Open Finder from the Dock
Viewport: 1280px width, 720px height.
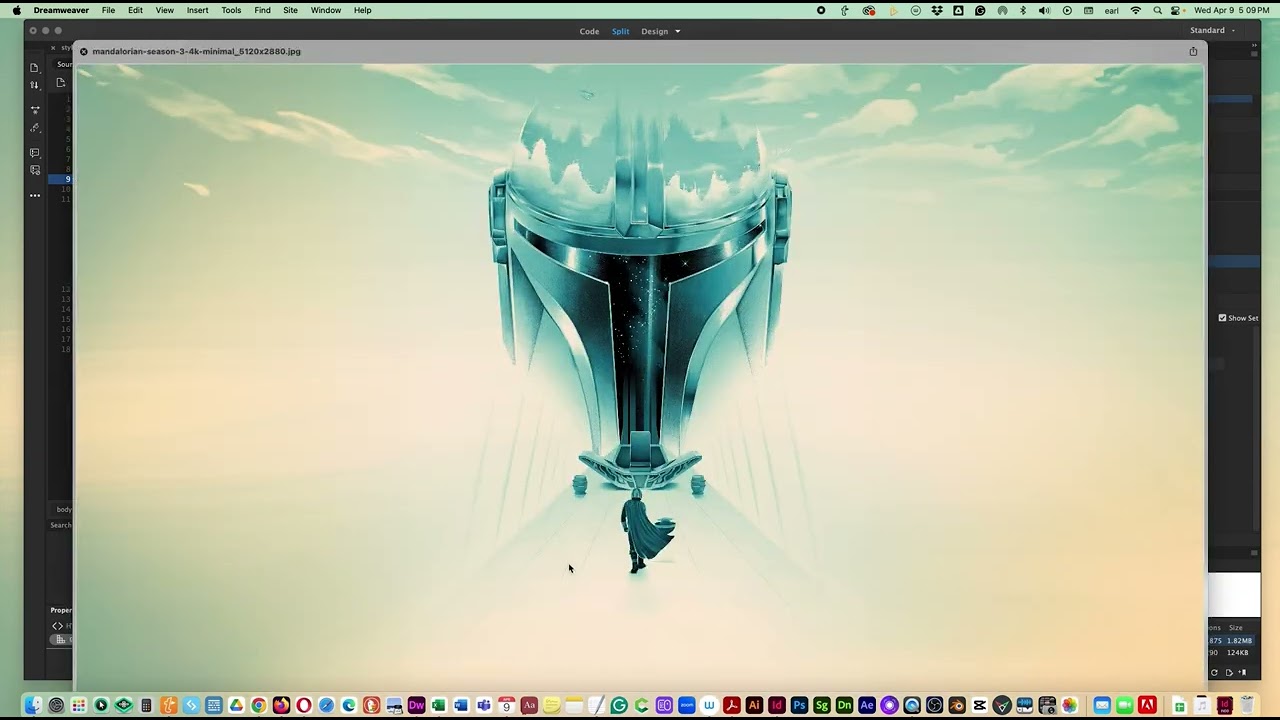pyautogui.click(x=33, y=705)
